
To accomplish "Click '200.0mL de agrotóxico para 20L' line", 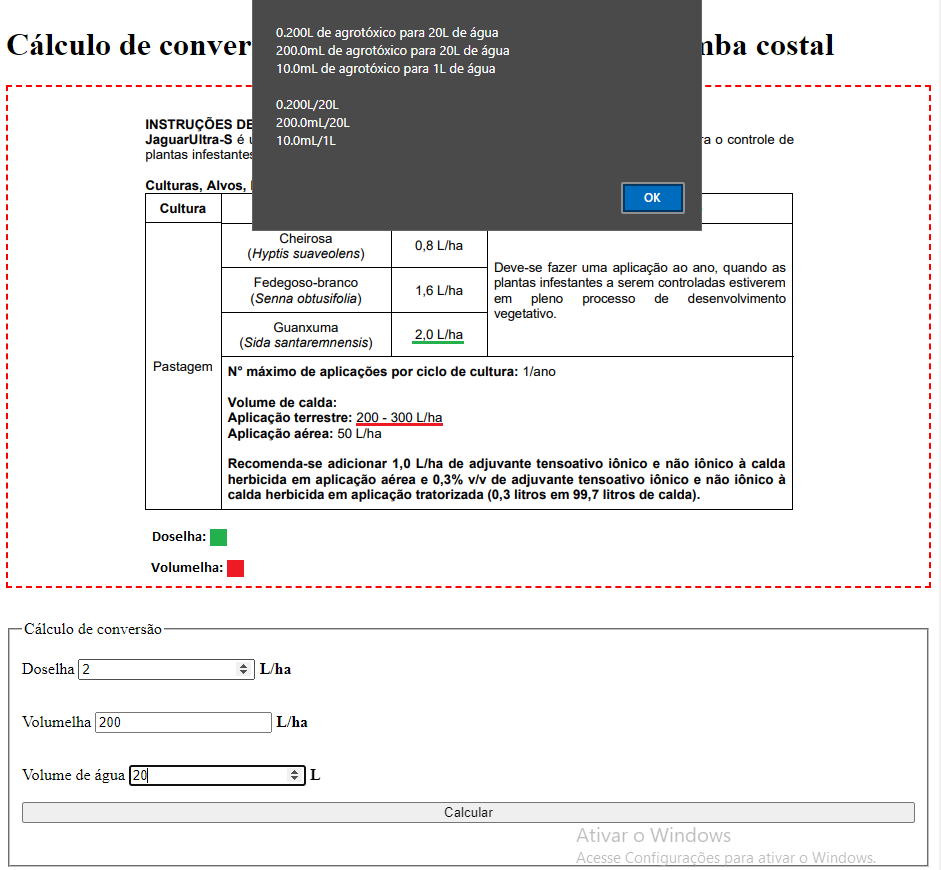I will 392,50.
